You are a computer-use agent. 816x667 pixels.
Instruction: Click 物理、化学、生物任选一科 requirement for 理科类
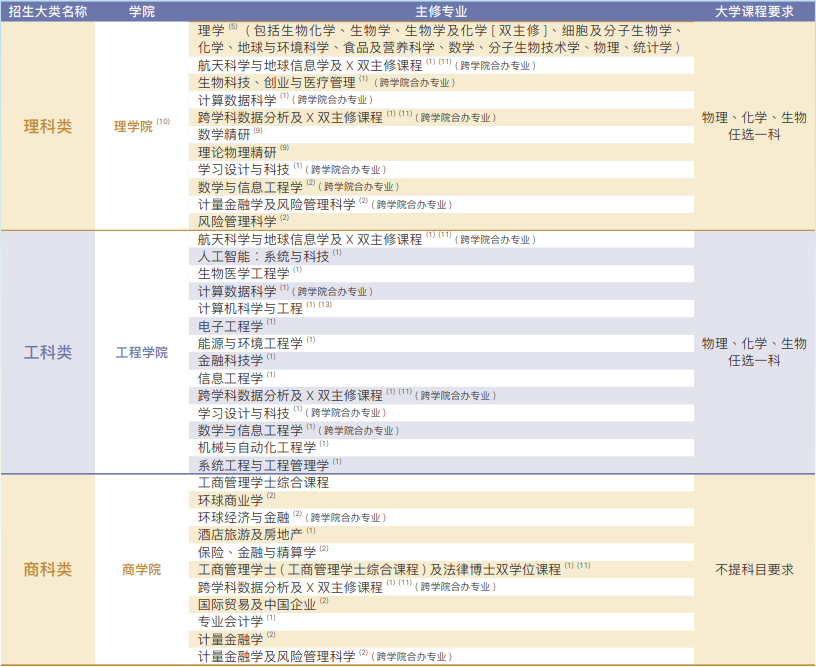point(754,126)
